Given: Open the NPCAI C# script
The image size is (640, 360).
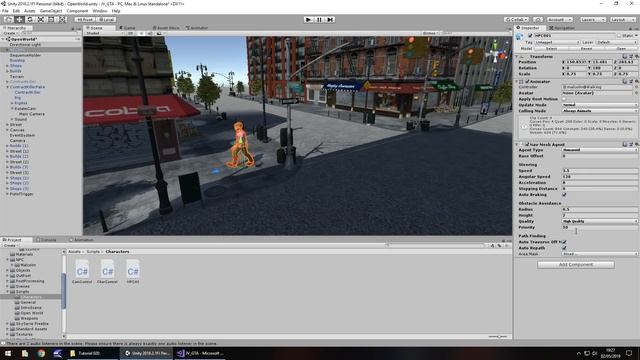Looking at the screenshot, I should (133, 271).
